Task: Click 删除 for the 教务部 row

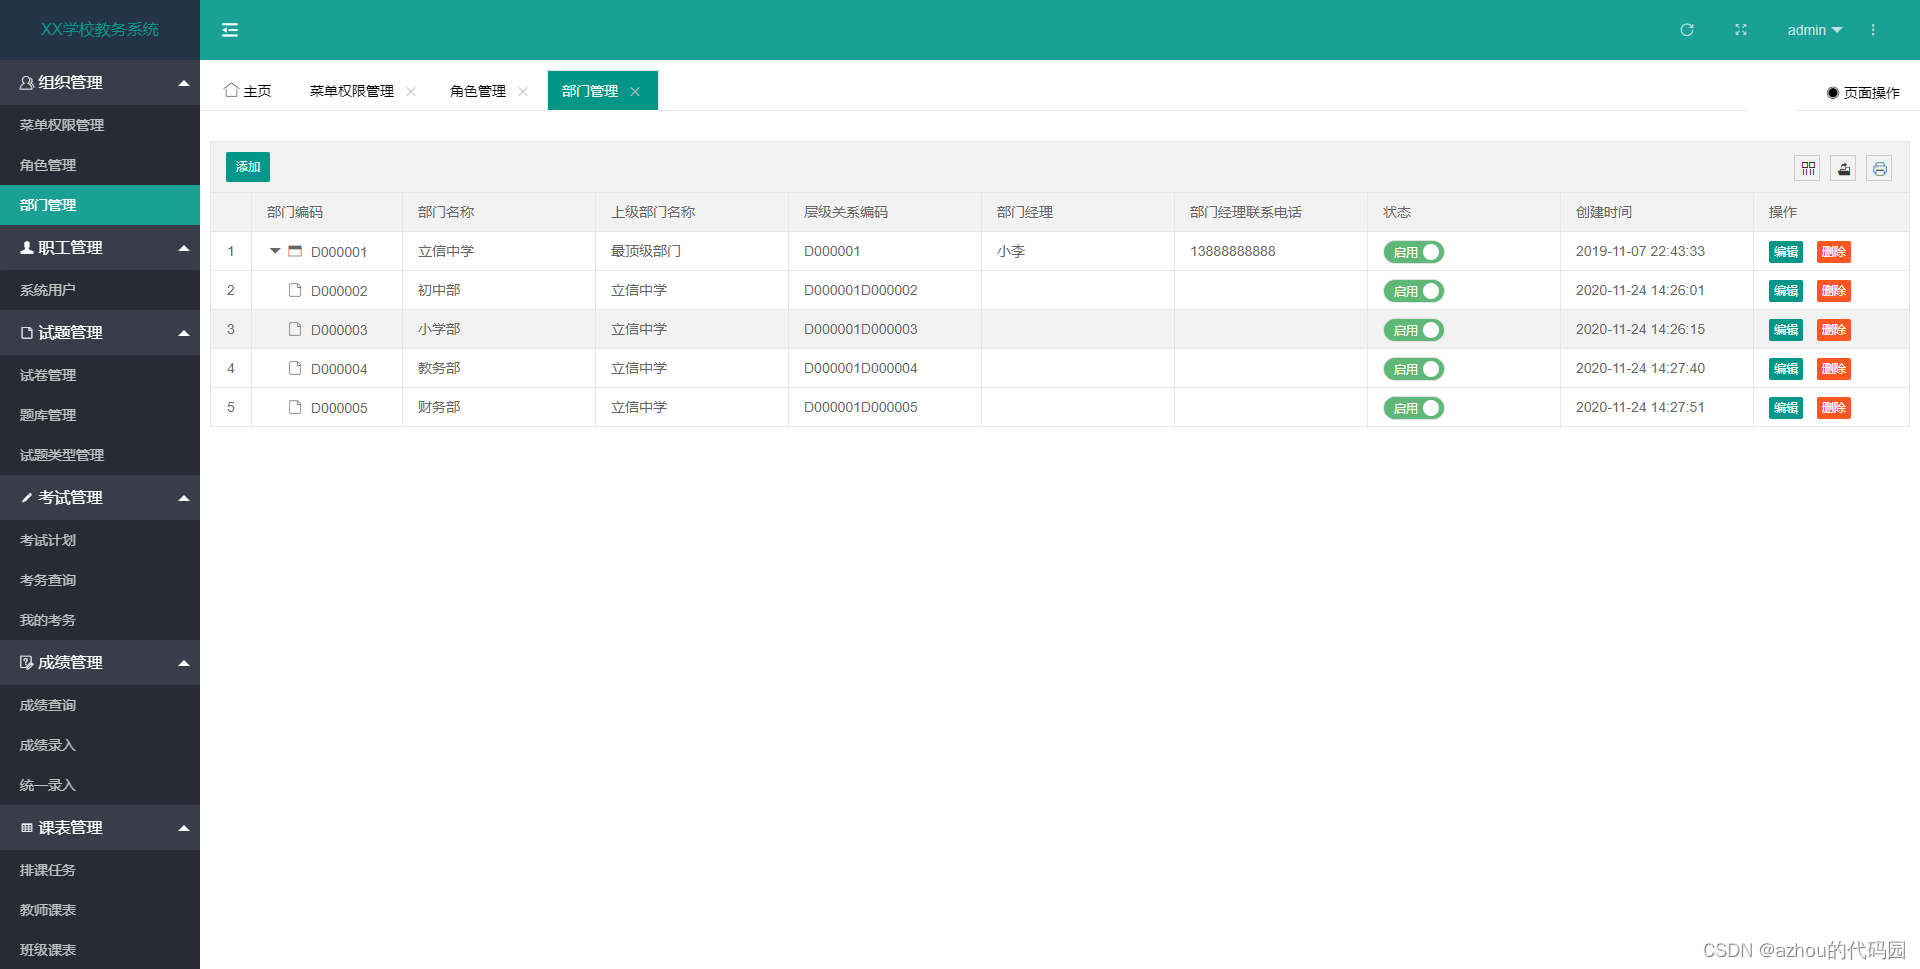Action: 1834,369
